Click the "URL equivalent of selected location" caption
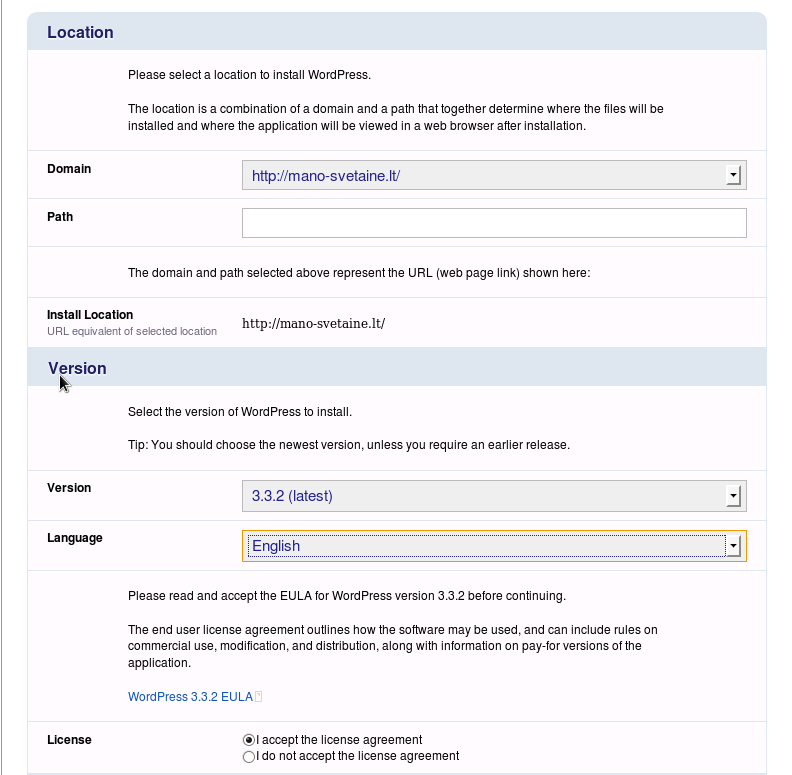Viewport: 792px width, 775px height. [x=132, y=331]
